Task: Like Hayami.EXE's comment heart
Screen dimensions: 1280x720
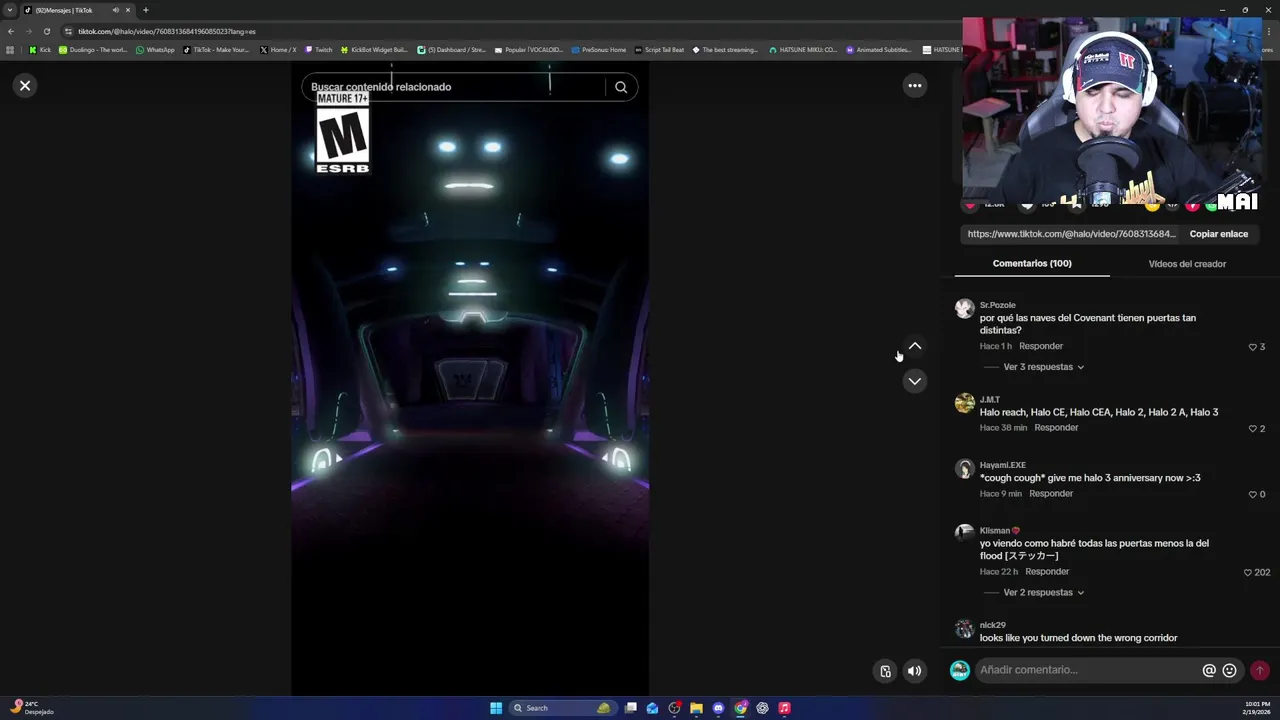Action: click(x=1252, y=495)
